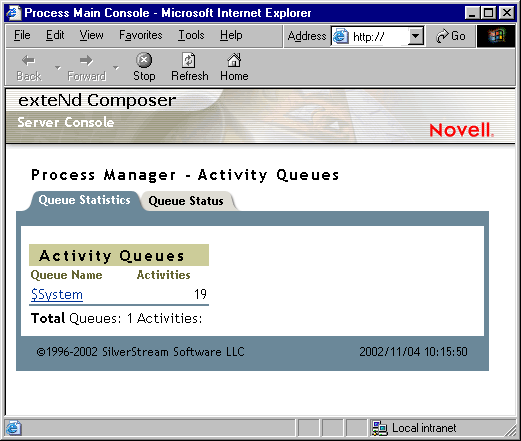Open the File menu

(22, 35)
